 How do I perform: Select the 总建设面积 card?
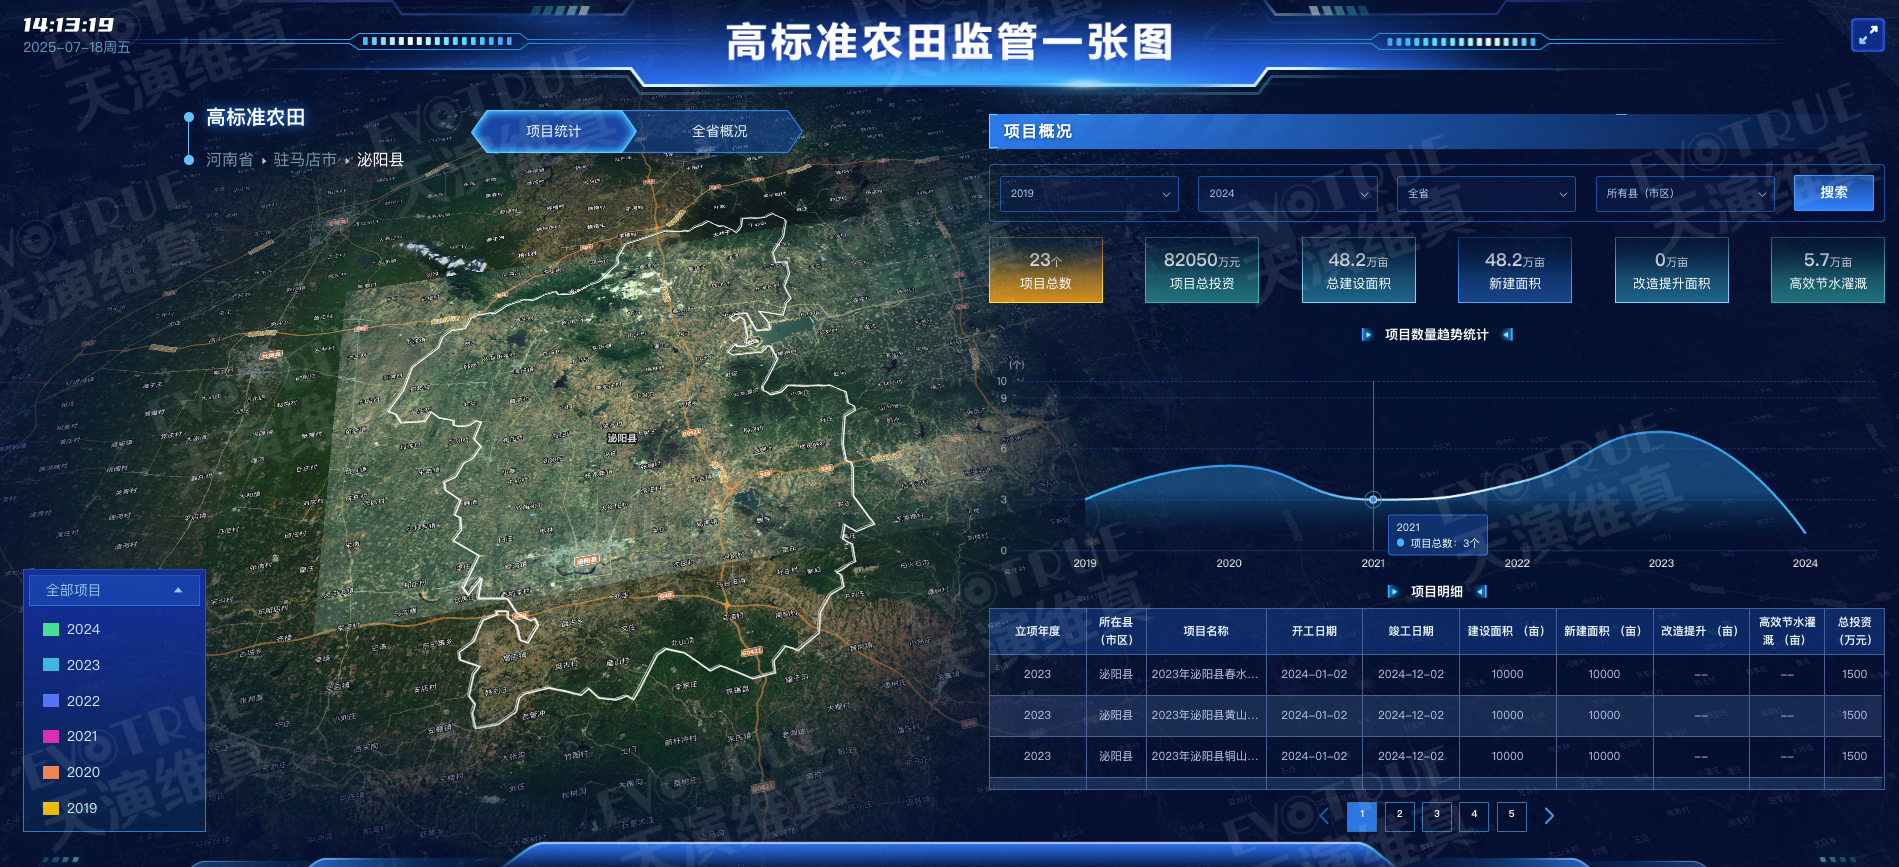(1359, 270)
